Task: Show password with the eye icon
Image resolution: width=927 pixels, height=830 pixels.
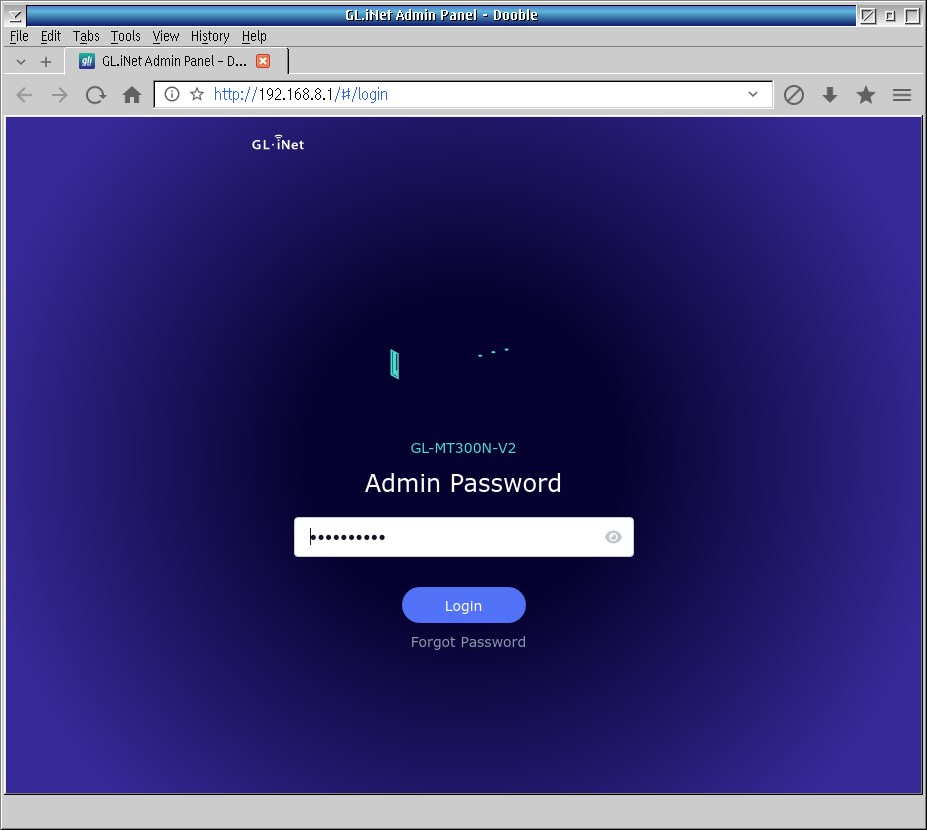Action: [613, 537]
